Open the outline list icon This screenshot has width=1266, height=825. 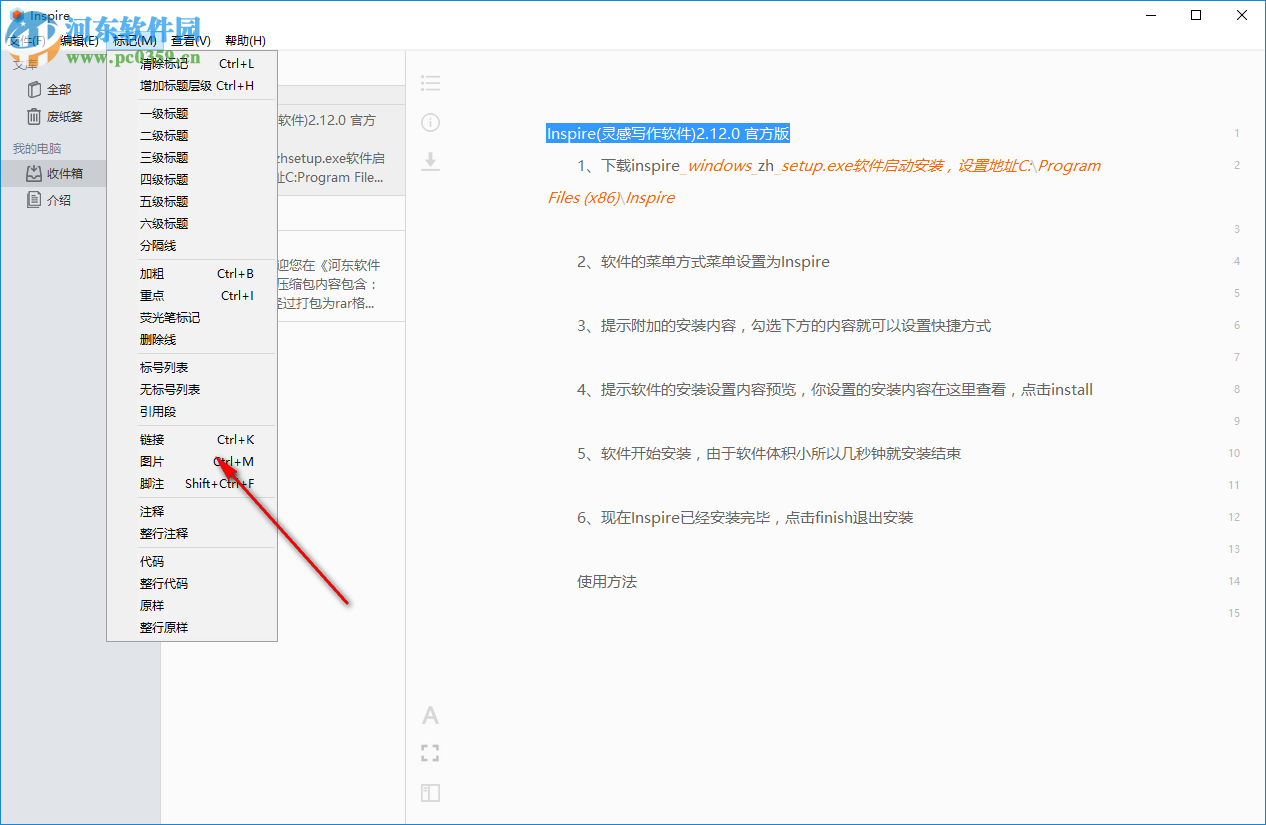click(430, 83)
